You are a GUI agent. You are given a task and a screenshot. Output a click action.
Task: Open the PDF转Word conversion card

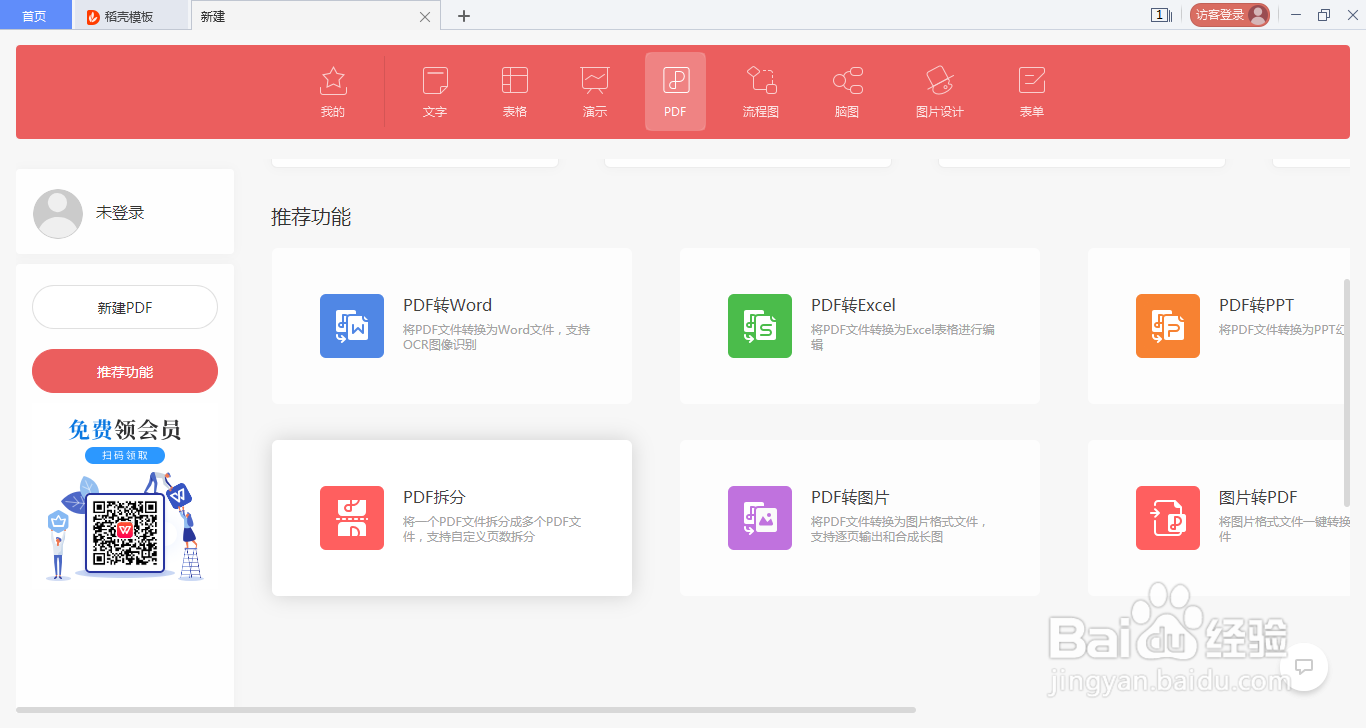tap(451, 326)
